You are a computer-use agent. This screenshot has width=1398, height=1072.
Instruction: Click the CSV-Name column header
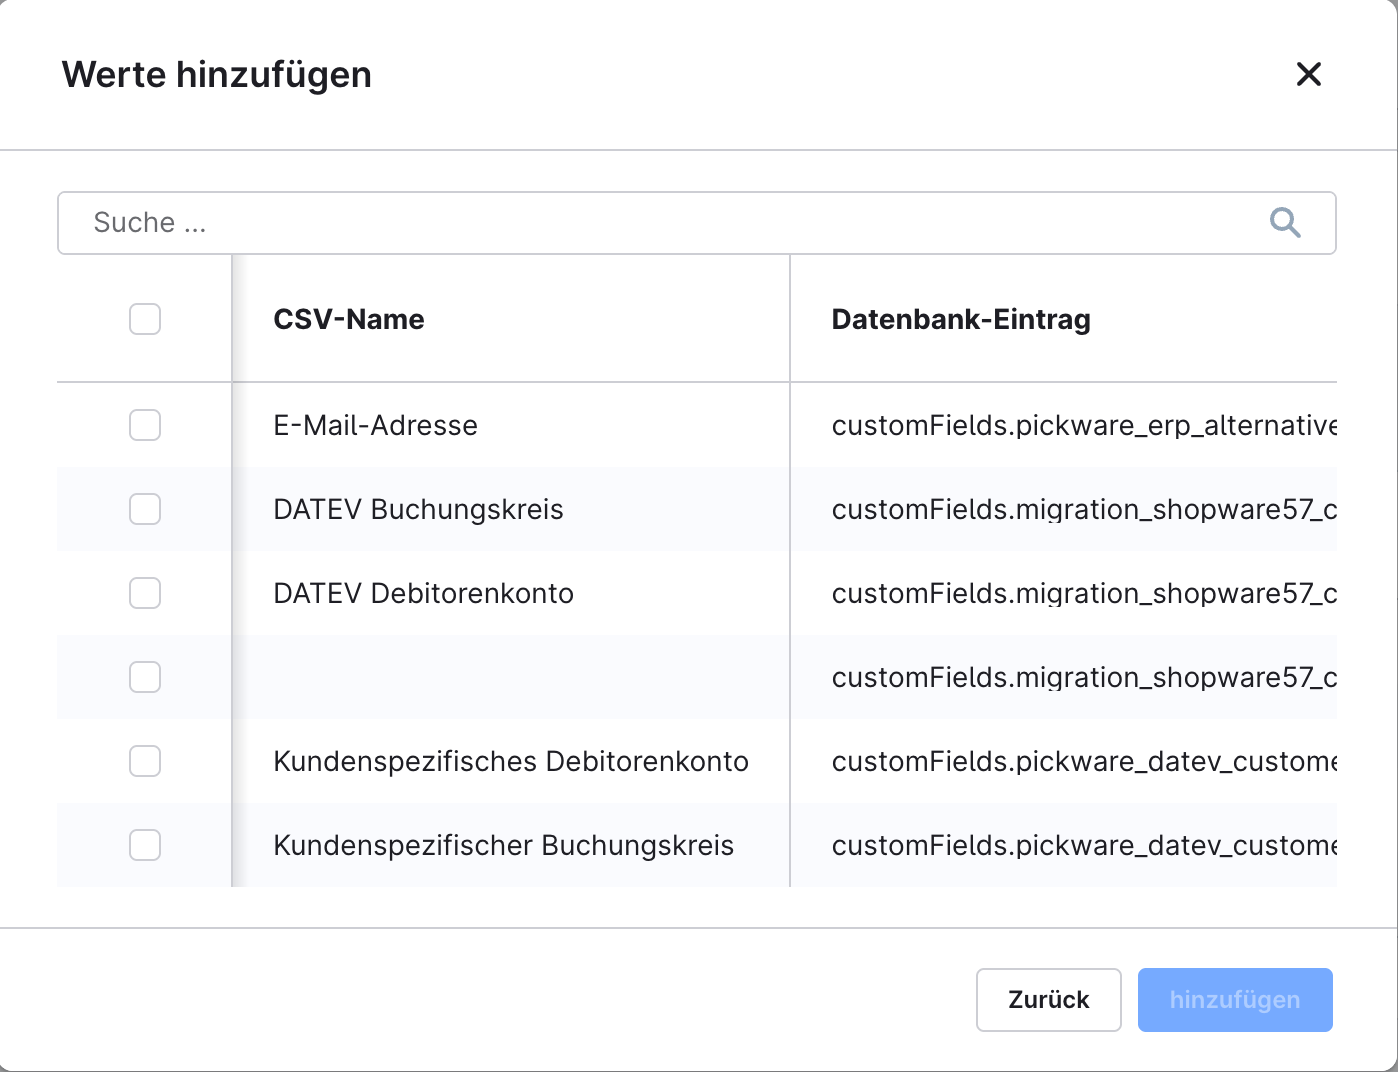click(349, 319)
